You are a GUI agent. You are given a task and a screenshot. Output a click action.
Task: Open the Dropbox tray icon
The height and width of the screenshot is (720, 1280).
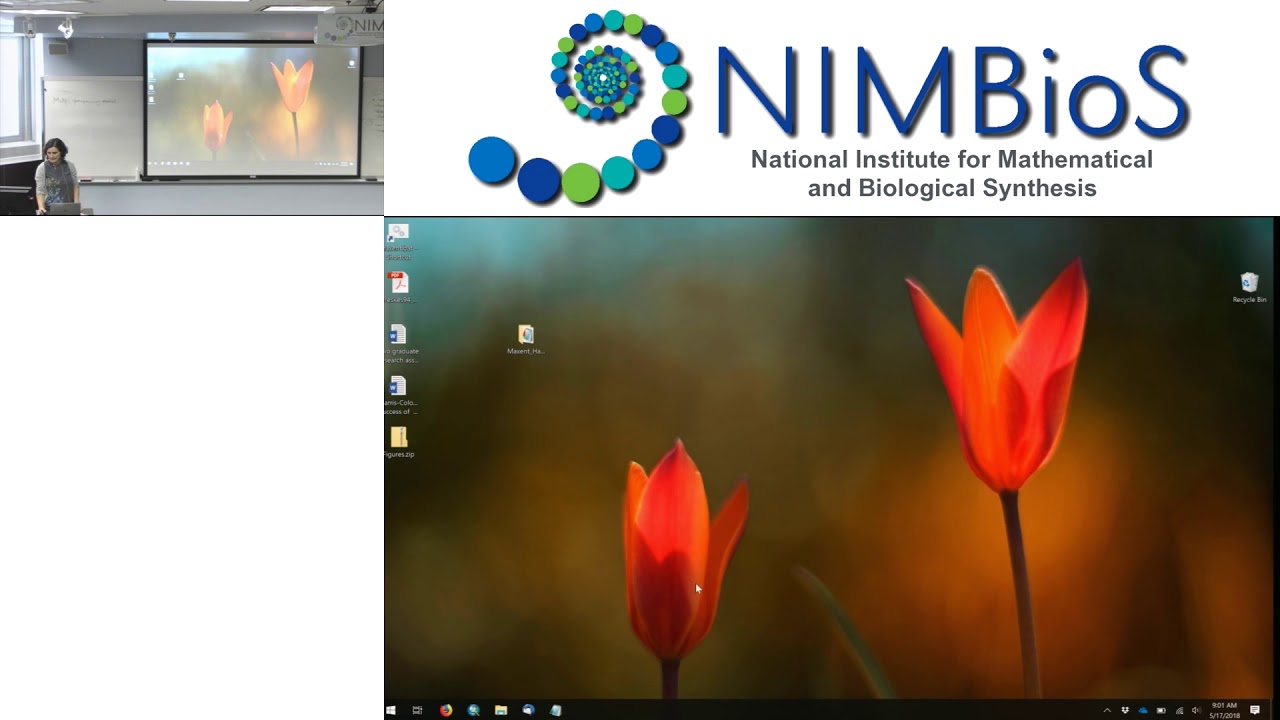1125,710
